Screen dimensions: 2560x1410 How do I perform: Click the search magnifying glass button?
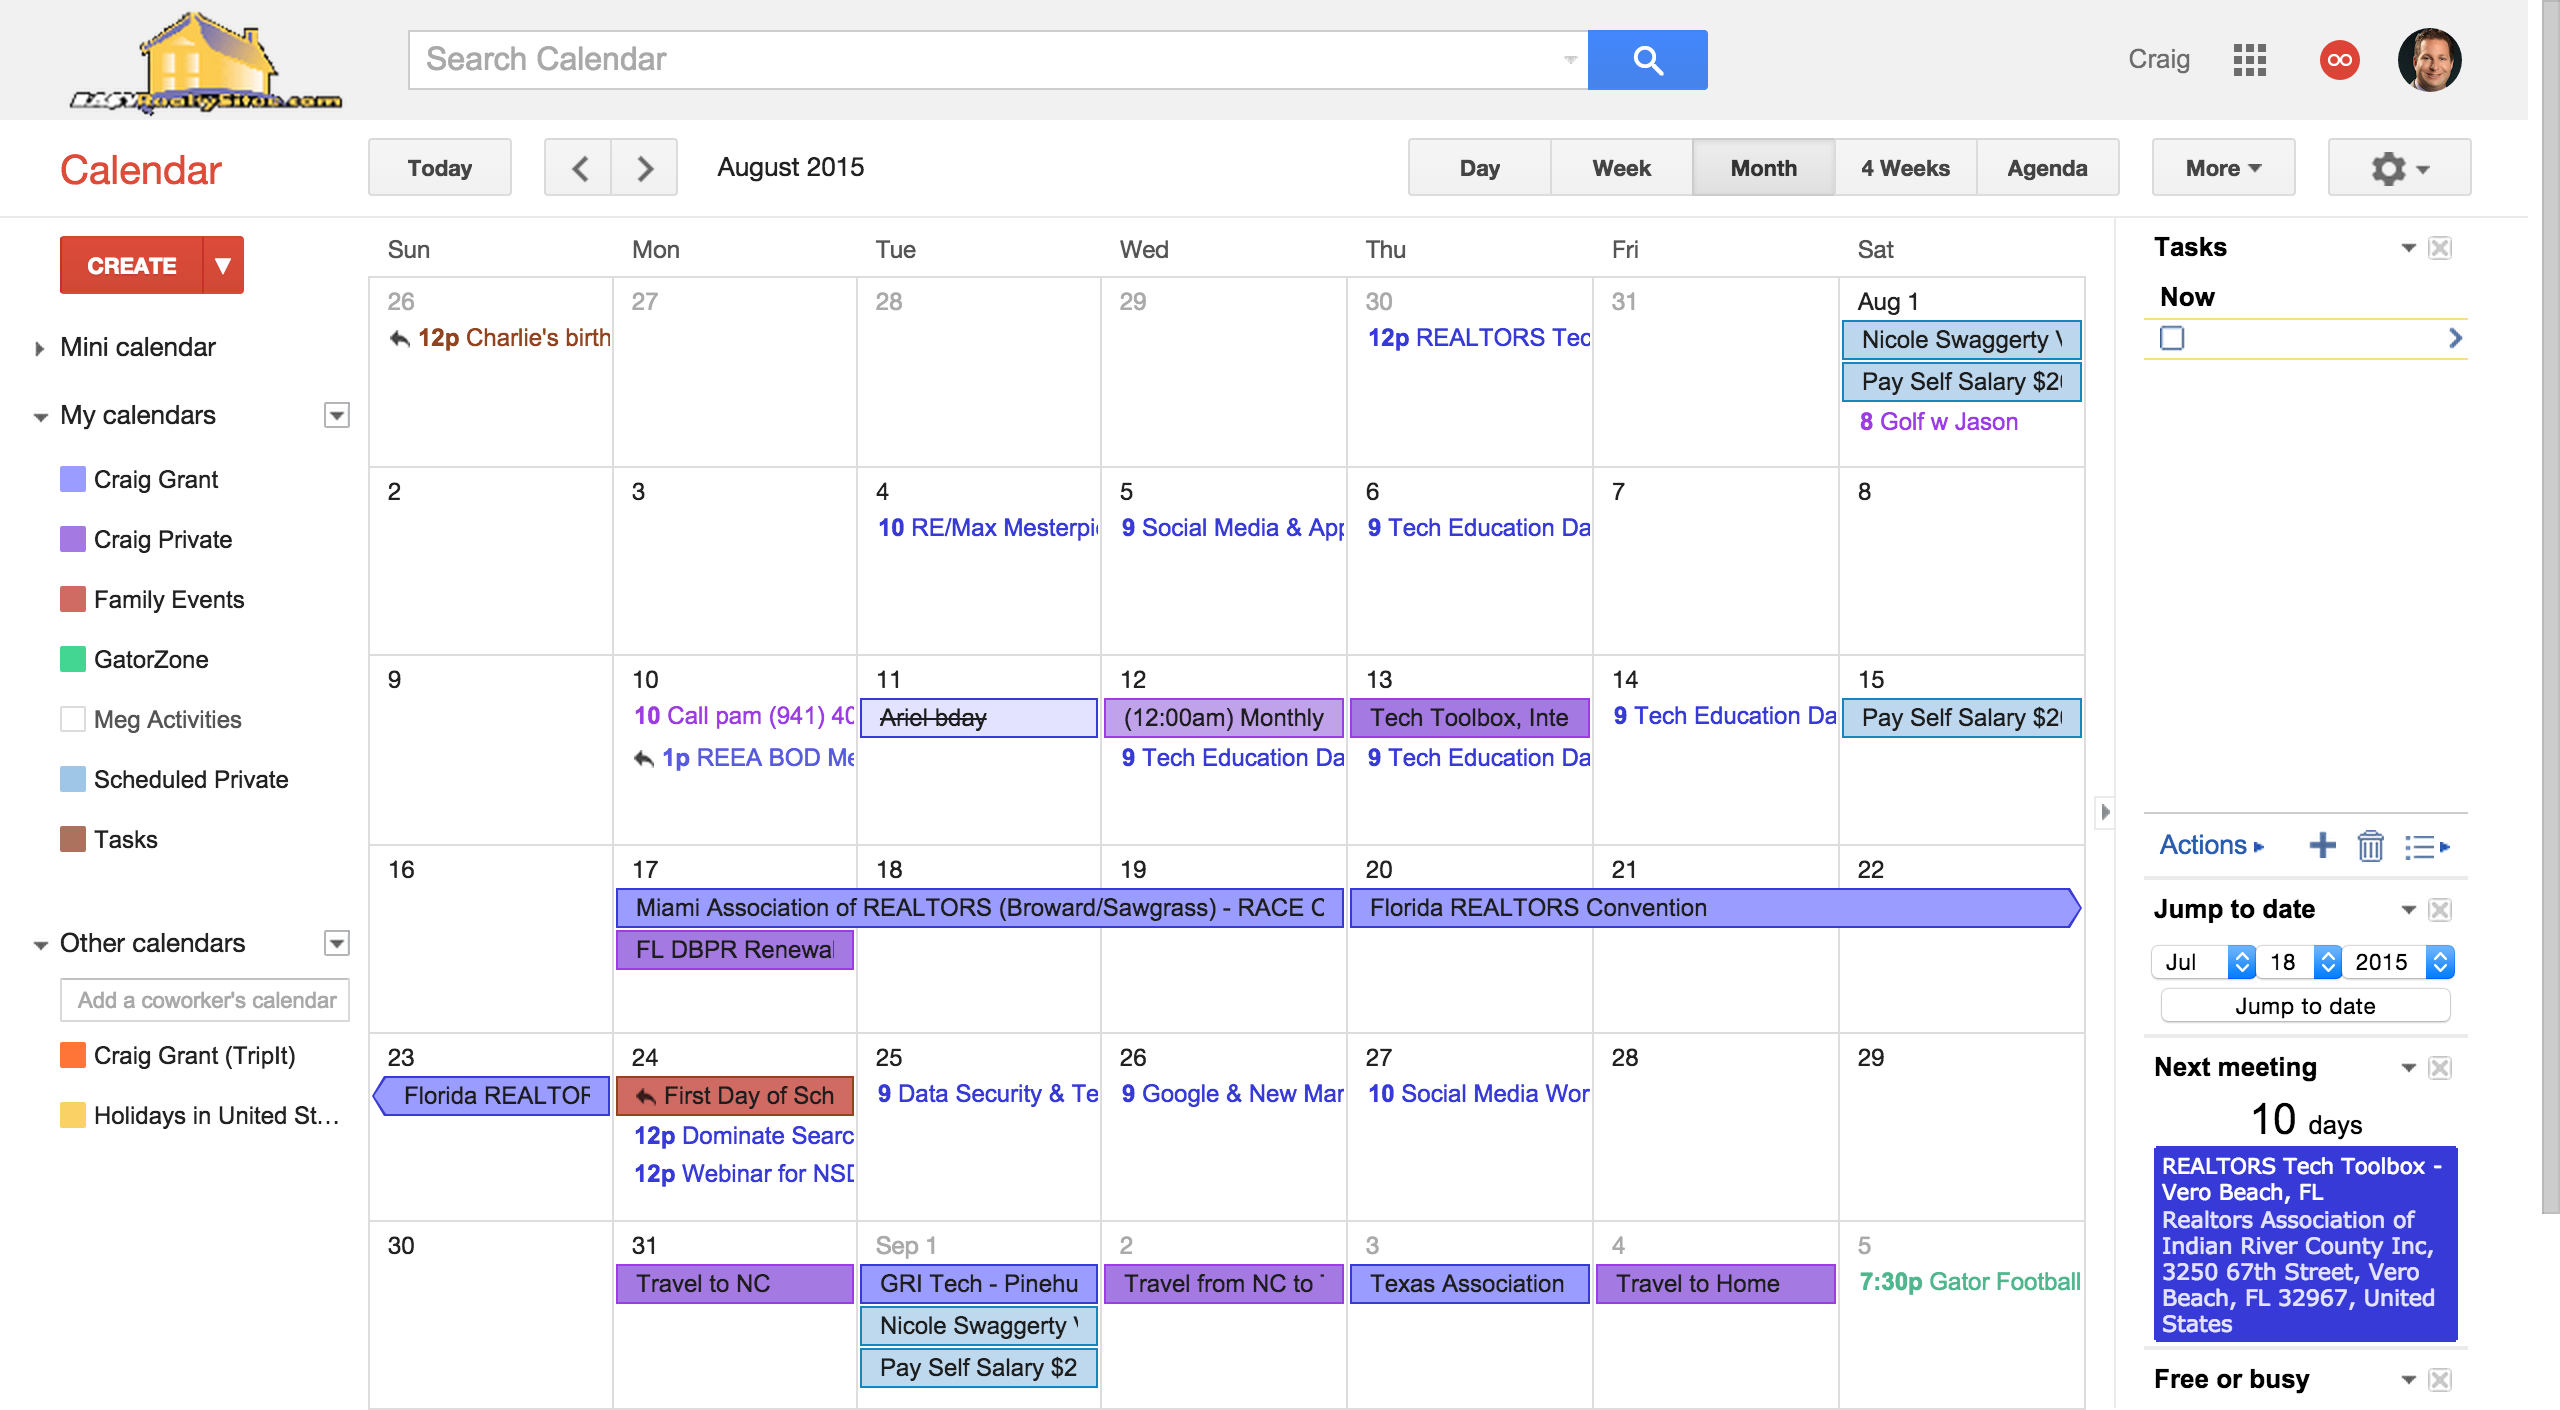click(1646, 59)
